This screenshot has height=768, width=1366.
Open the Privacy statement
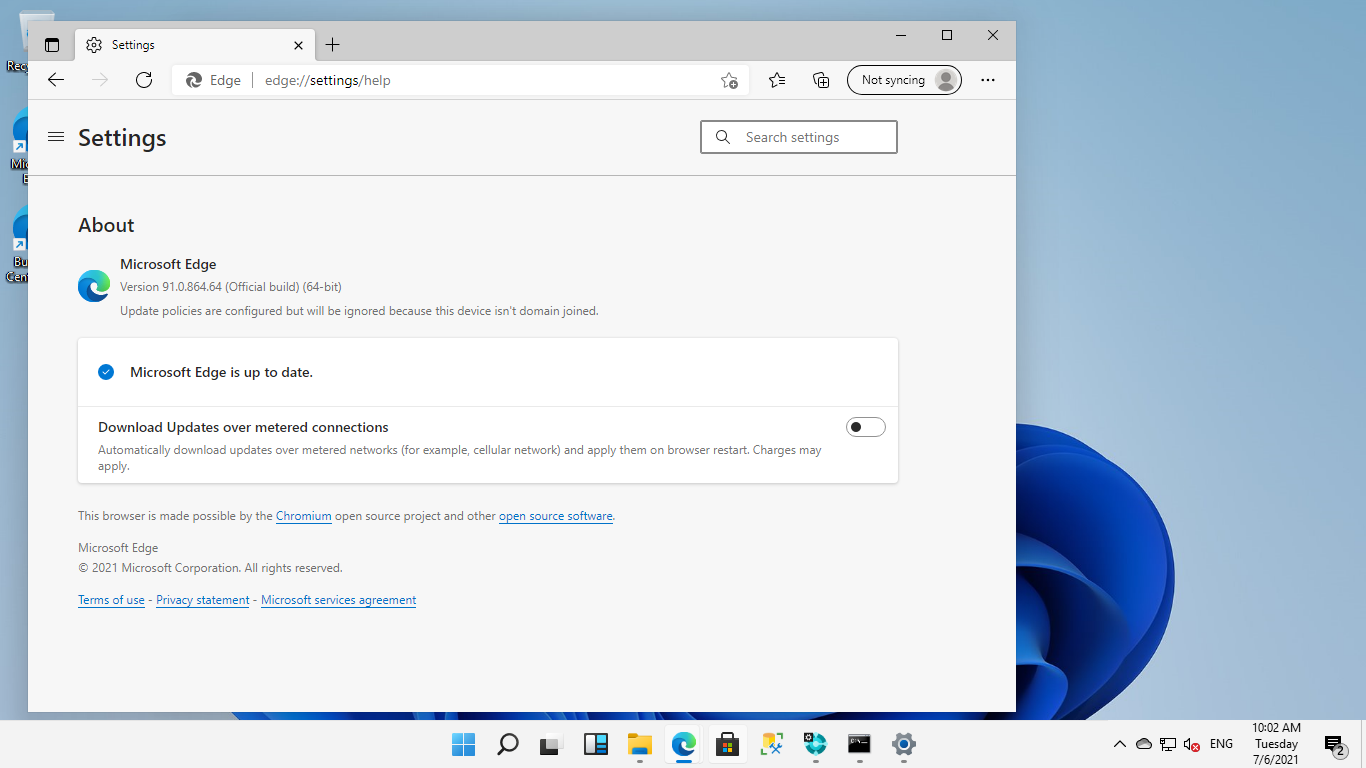[202, 599]
